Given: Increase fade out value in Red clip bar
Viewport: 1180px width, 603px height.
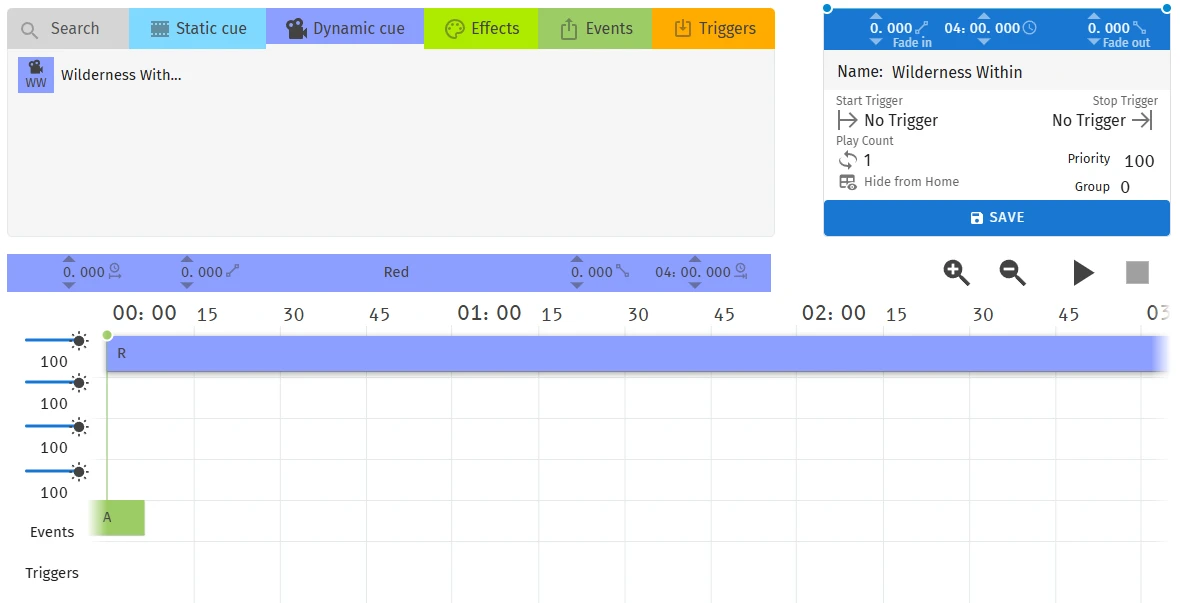Looking at the screenshot, I should pyautogui.click(x=576, y=259).
